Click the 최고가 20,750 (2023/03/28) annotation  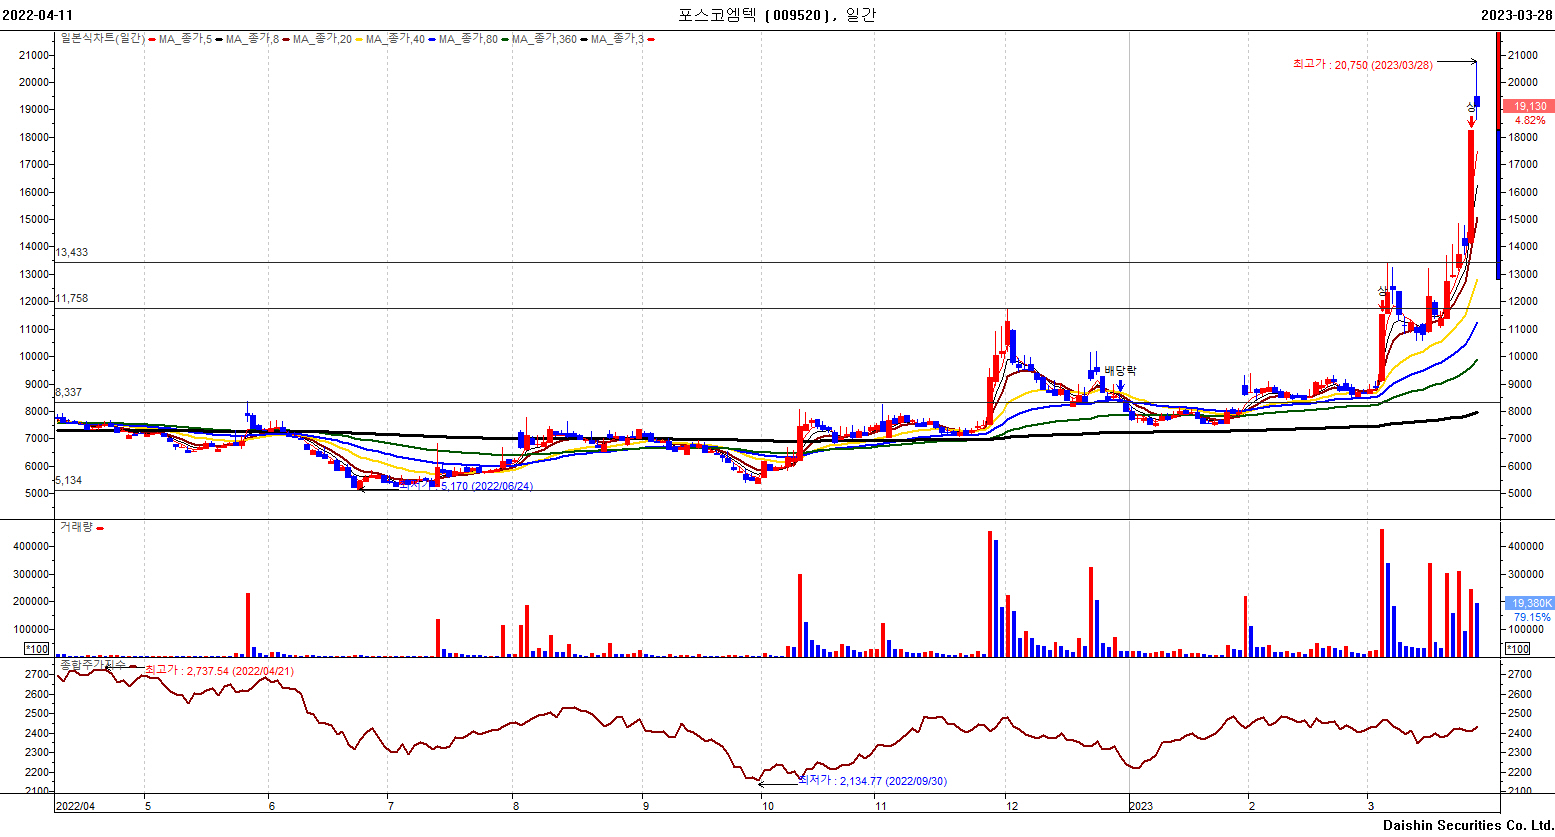tap(1362, 64)
